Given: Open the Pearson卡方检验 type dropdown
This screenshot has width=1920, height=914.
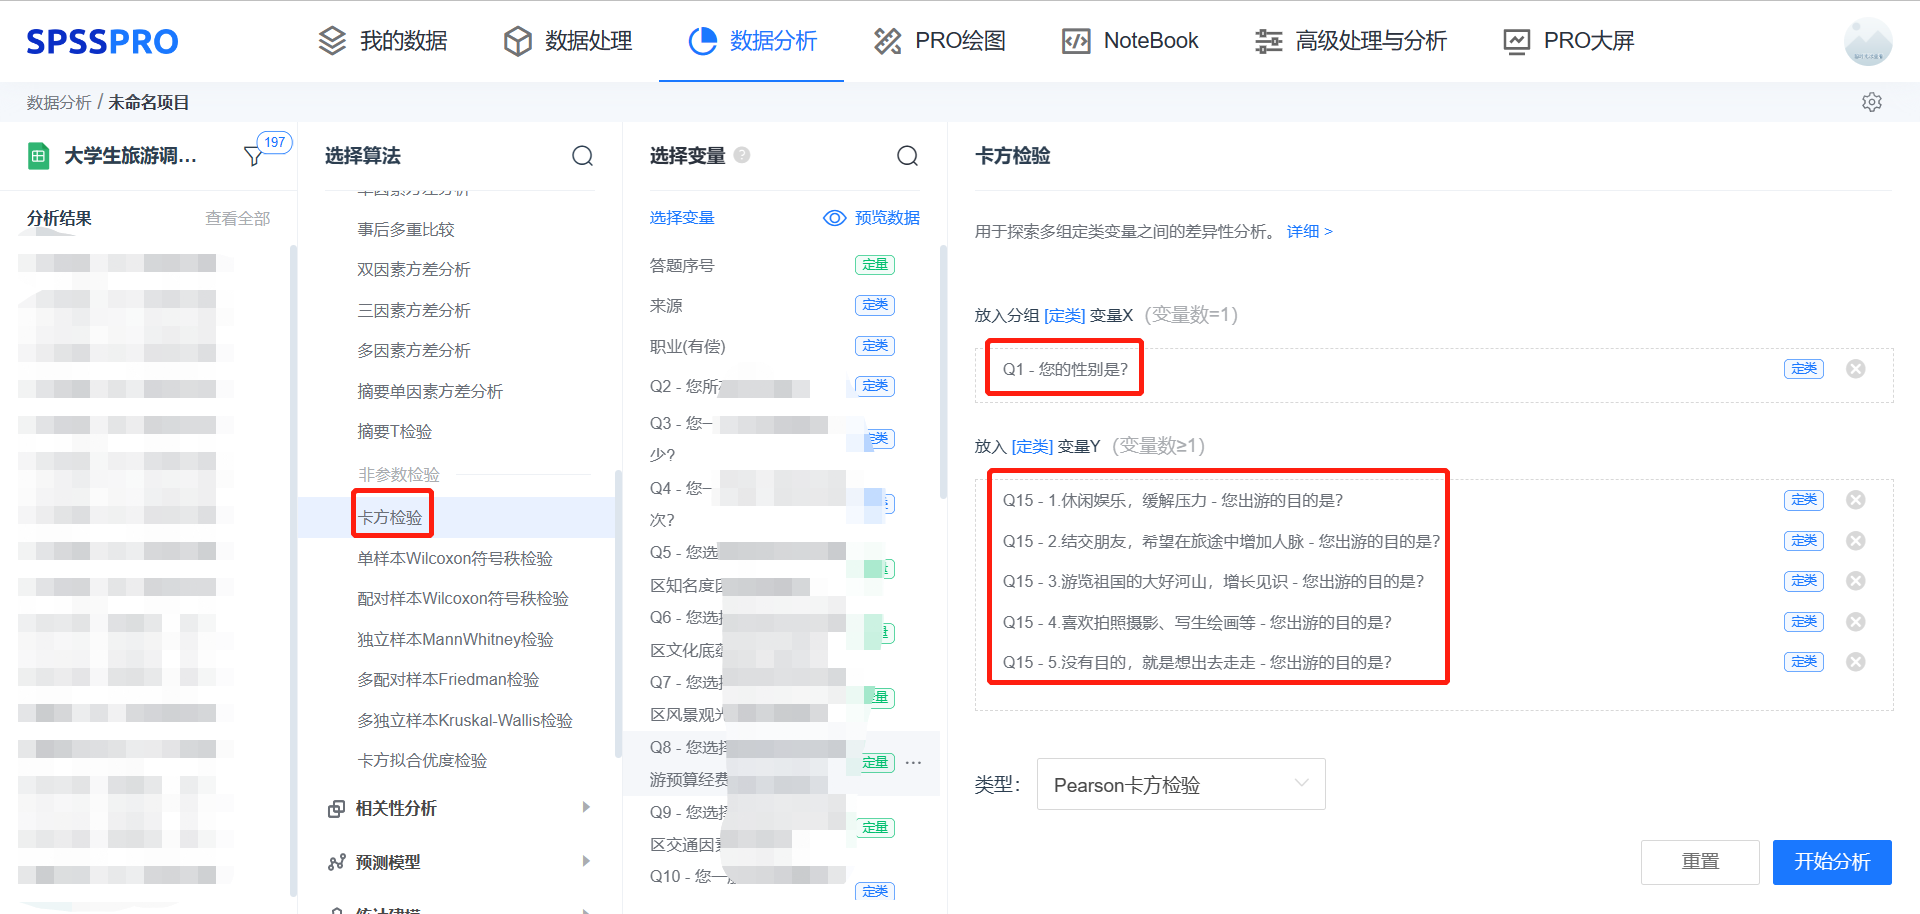Looking at the screenshot, I should coord(1181,785).
